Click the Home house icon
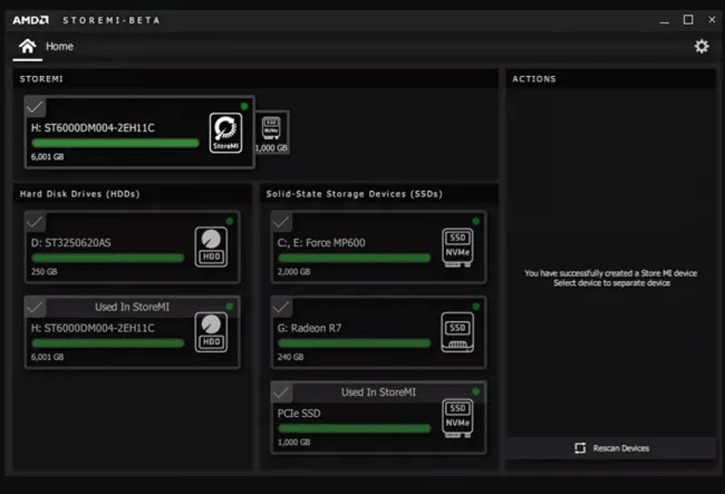 tap(27, 46)
